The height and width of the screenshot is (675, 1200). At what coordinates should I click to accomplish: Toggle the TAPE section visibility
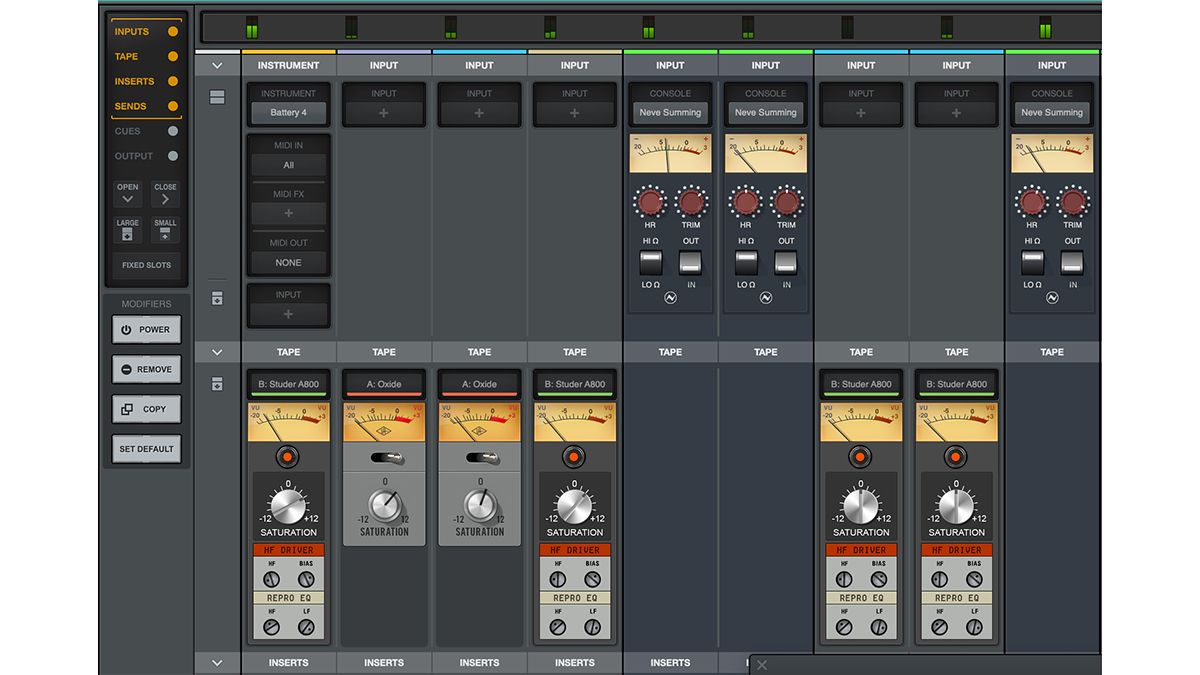pyautogui.click(x=145, y=57)
